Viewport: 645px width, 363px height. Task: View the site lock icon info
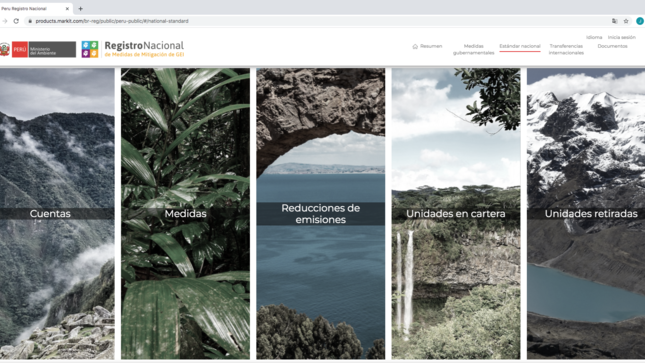tap(30, 21)
